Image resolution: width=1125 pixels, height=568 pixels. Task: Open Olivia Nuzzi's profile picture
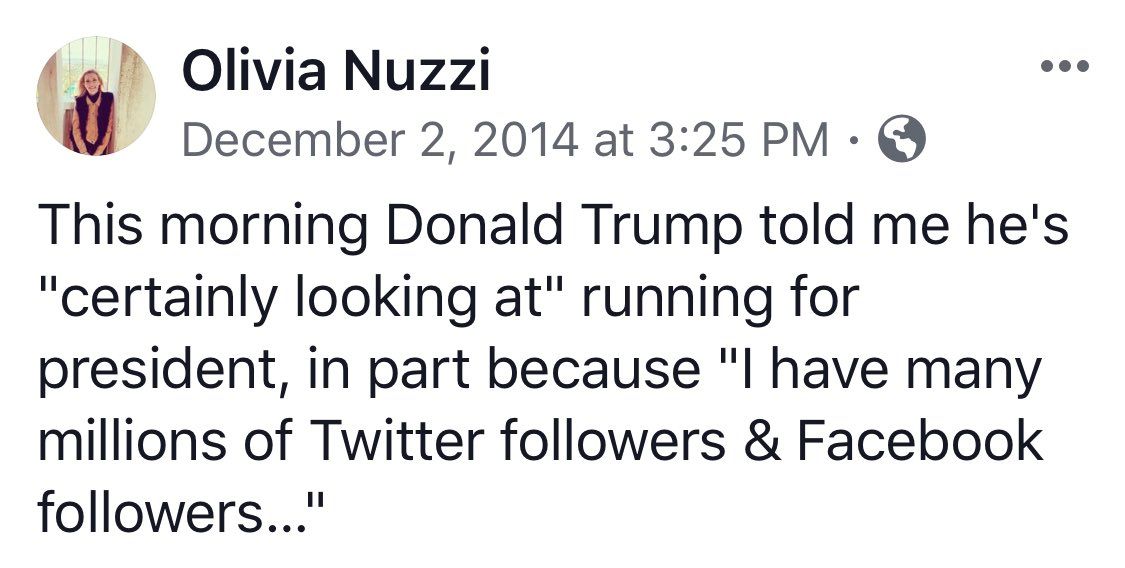[x=96, y=97]
